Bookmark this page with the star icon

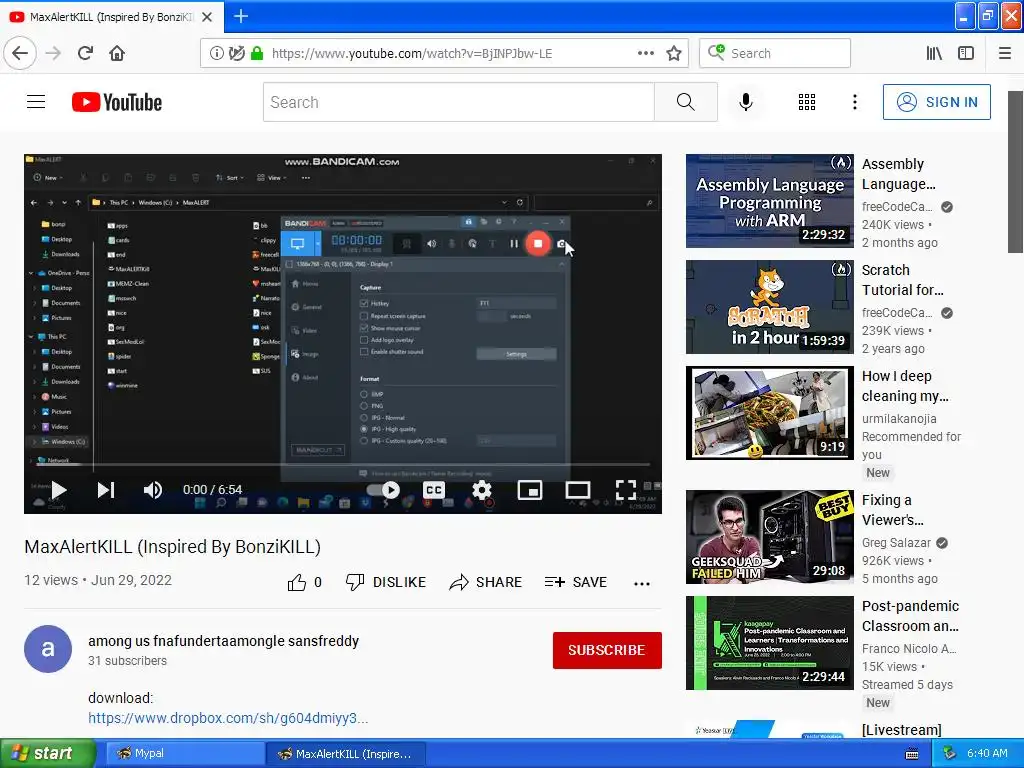tap(674, 54)
